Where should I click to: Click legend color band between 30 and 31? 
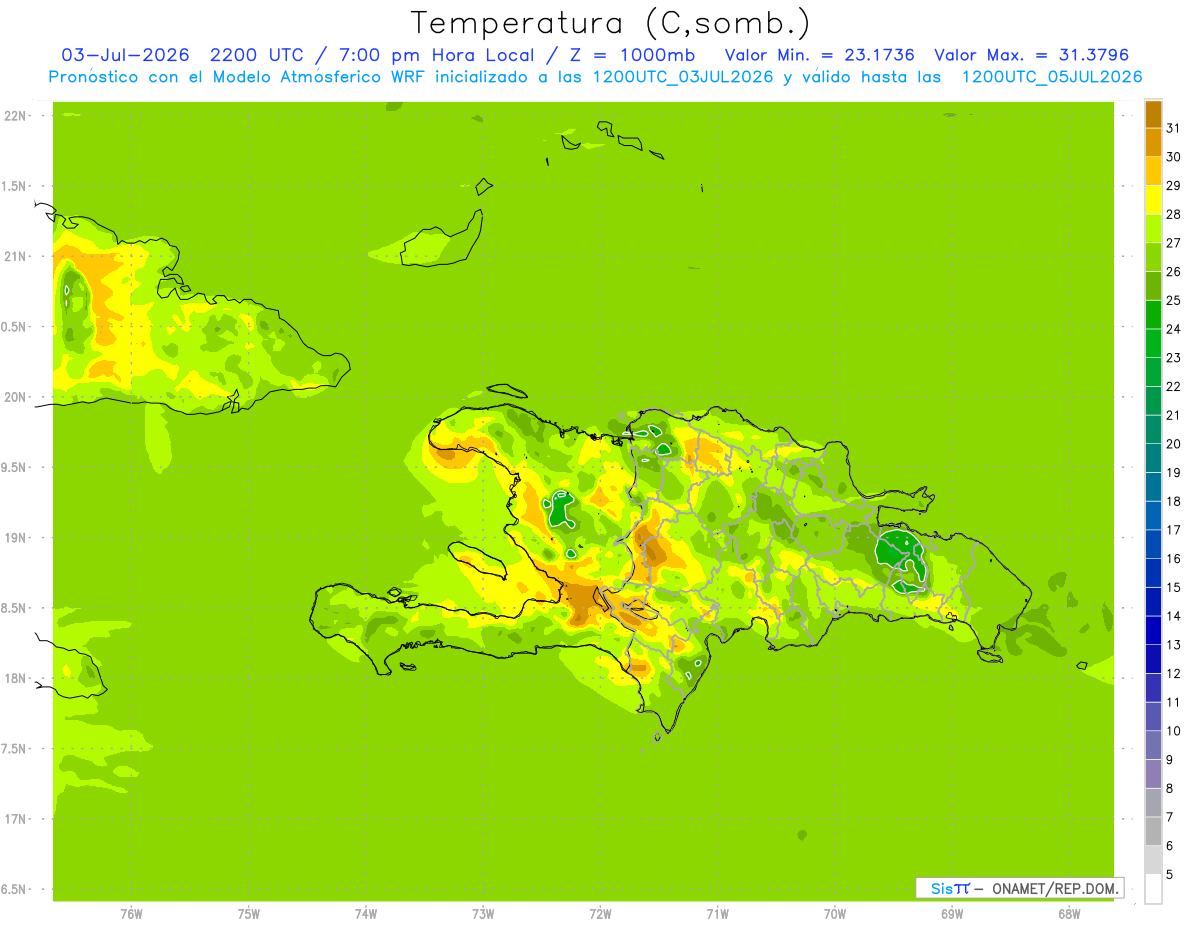pos(1153,142)
